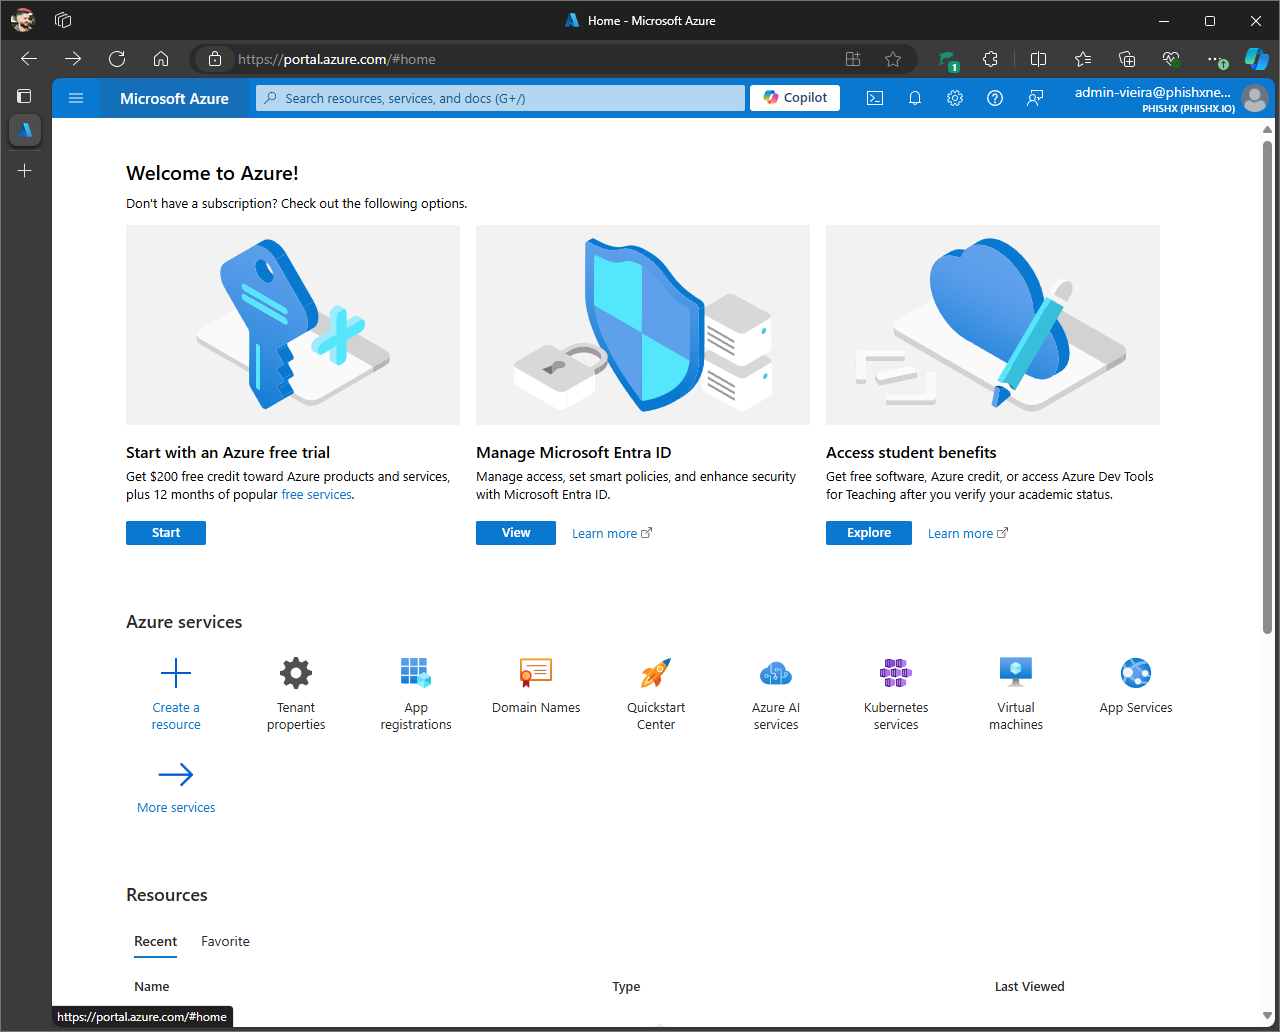Open Azure AI services icon
The image size is (1280, 1032).
[776, 673]
